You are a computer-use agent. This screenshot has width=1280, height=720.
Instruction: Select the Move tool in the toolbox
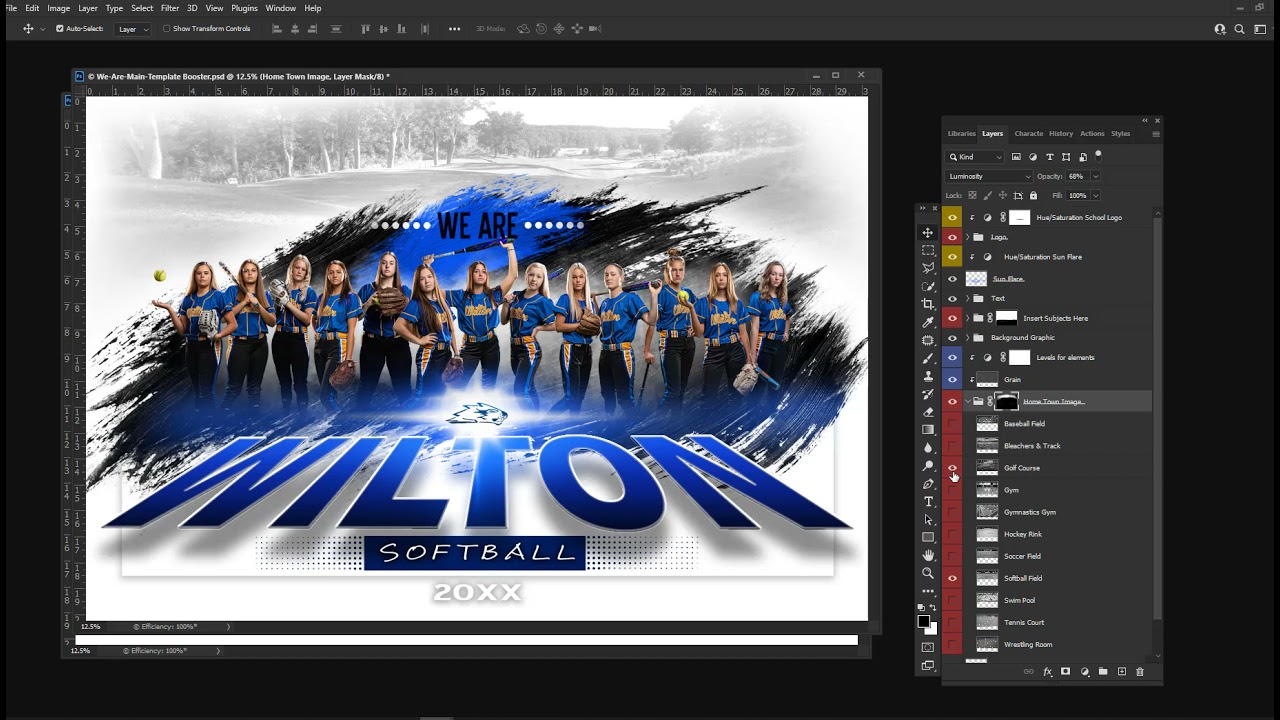[928, 232]
